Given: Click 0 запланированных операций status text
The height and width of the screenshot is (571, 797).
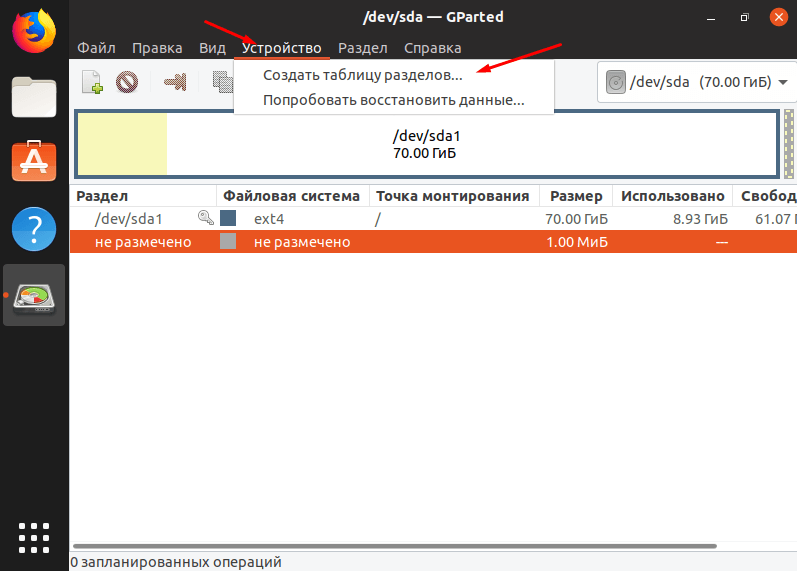Looking at the screenshot, I should [176, 562].
